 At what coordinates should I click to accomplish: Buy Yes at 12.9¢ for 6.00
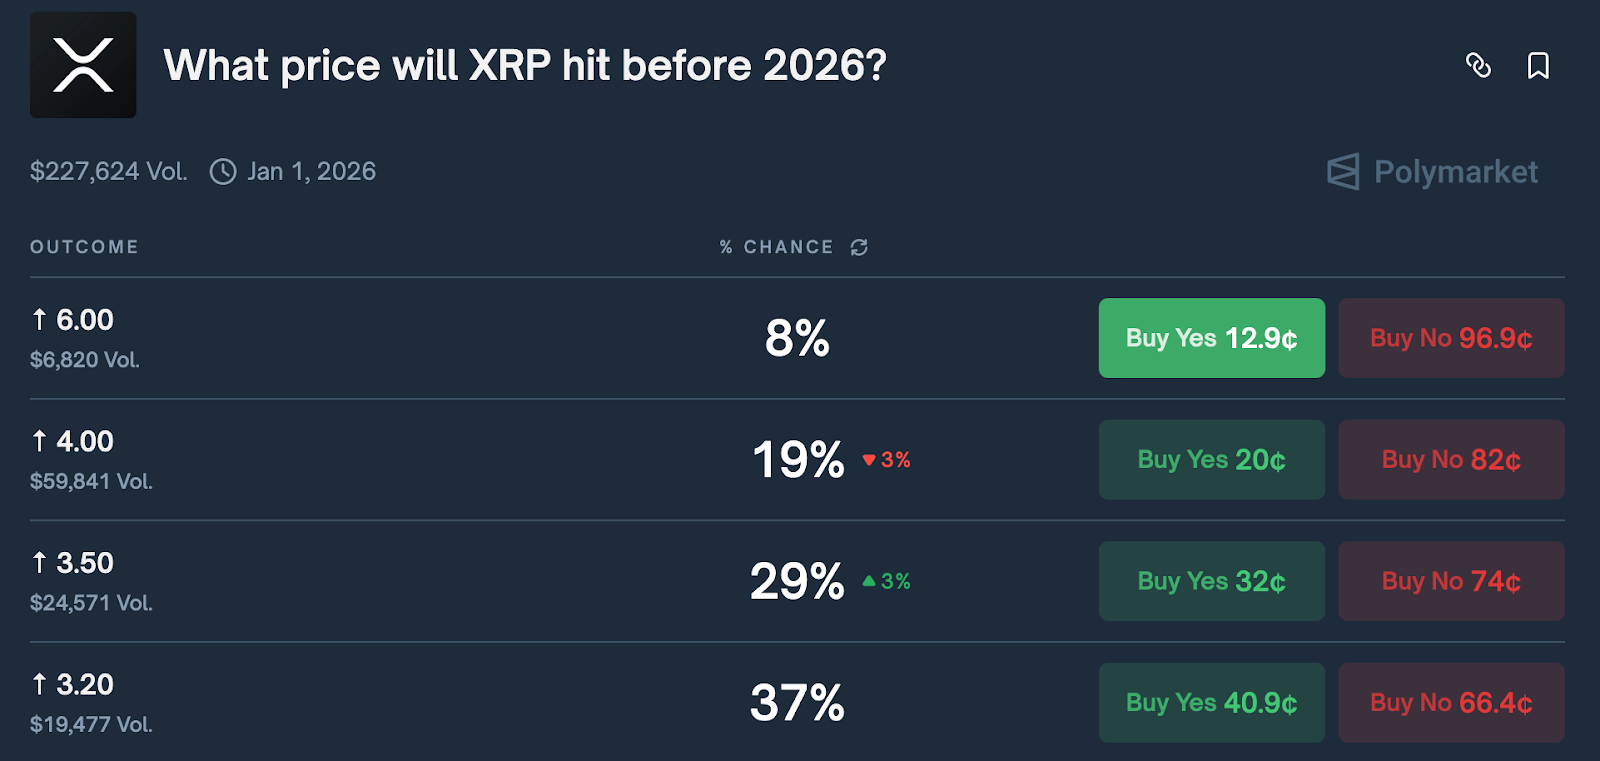click(1211, 338)
